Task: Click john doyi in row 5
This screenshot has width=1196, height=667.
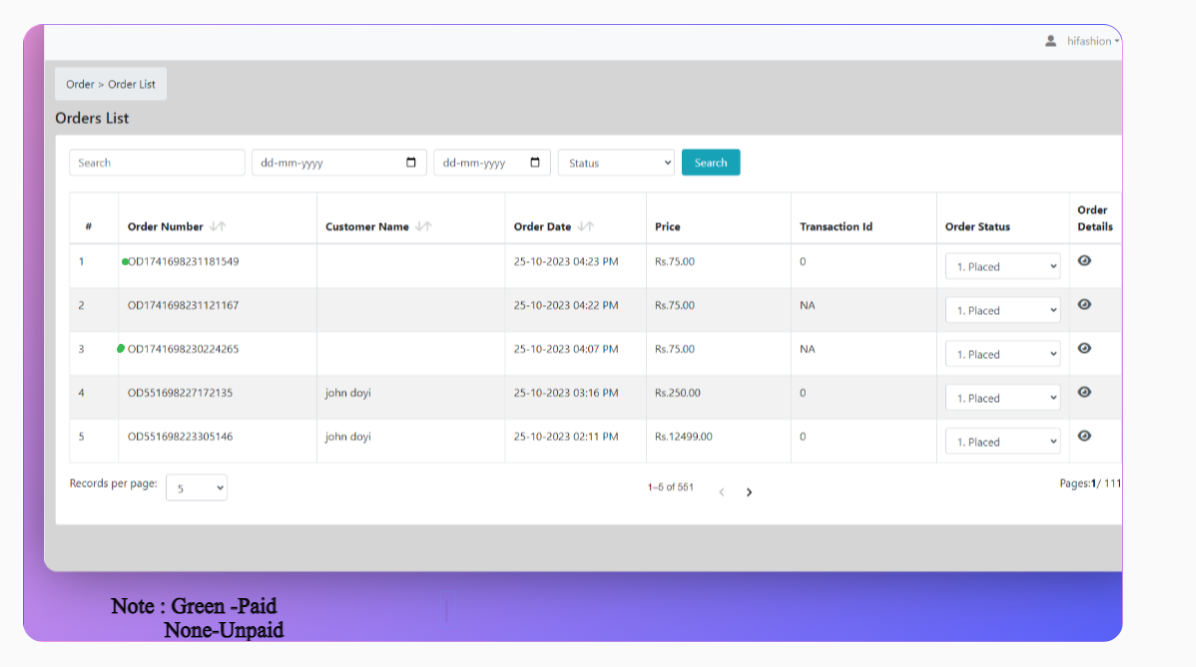Action: pyautogui.click(x=348, y=437)
